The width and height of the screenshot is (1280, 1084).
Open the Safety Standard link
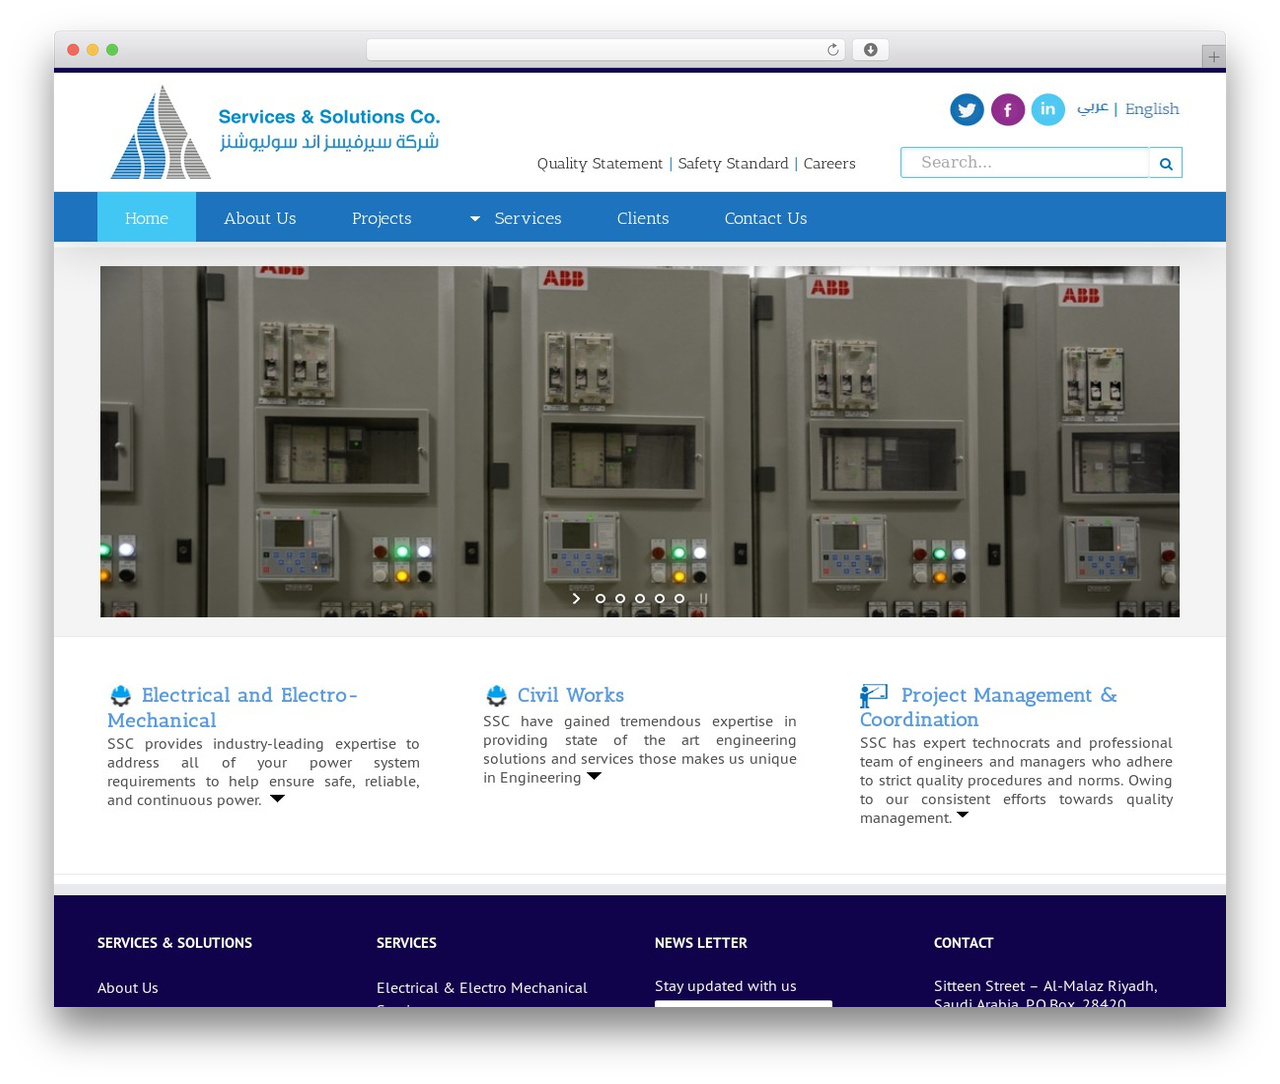tap(733, 164)
